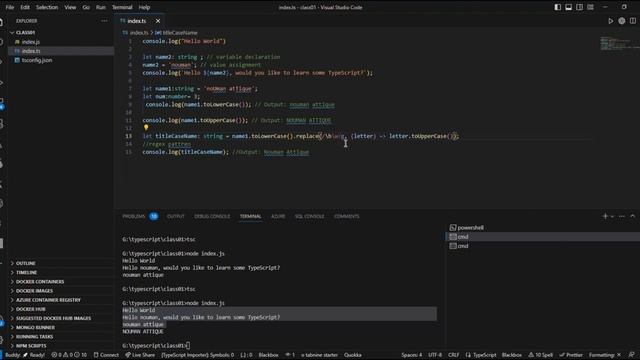Expand the DOCKER CONTAINERS section

pyautogui.click(x=61, y=282)
